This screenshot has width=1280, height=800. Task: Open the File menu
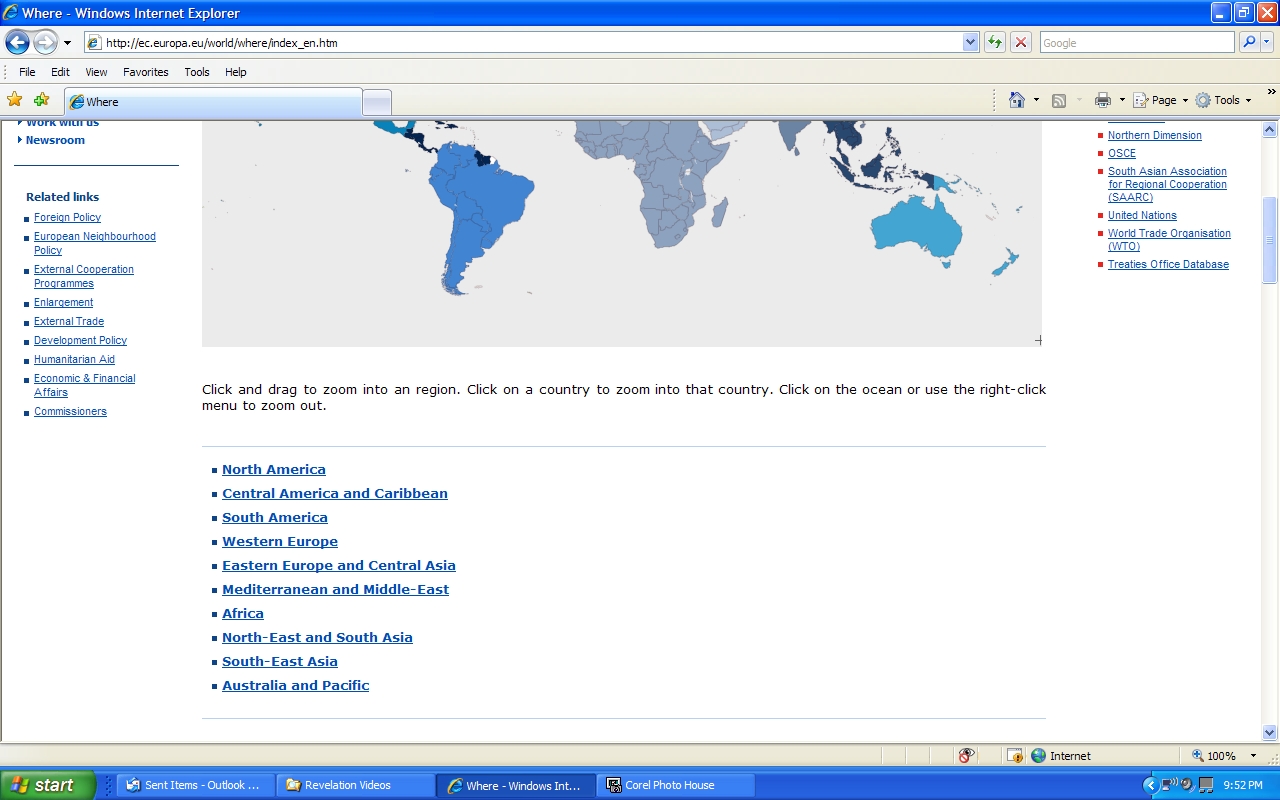pyautogui.click(x=27, y=72)
